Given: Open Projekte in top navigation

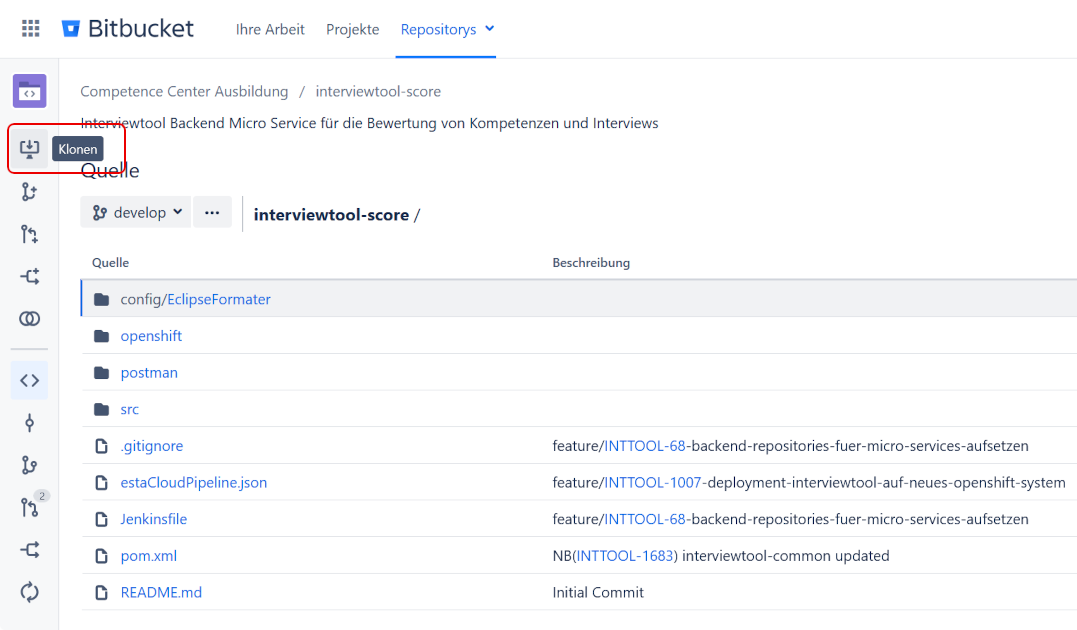Looking at the screenshot, I should [352, 29].
